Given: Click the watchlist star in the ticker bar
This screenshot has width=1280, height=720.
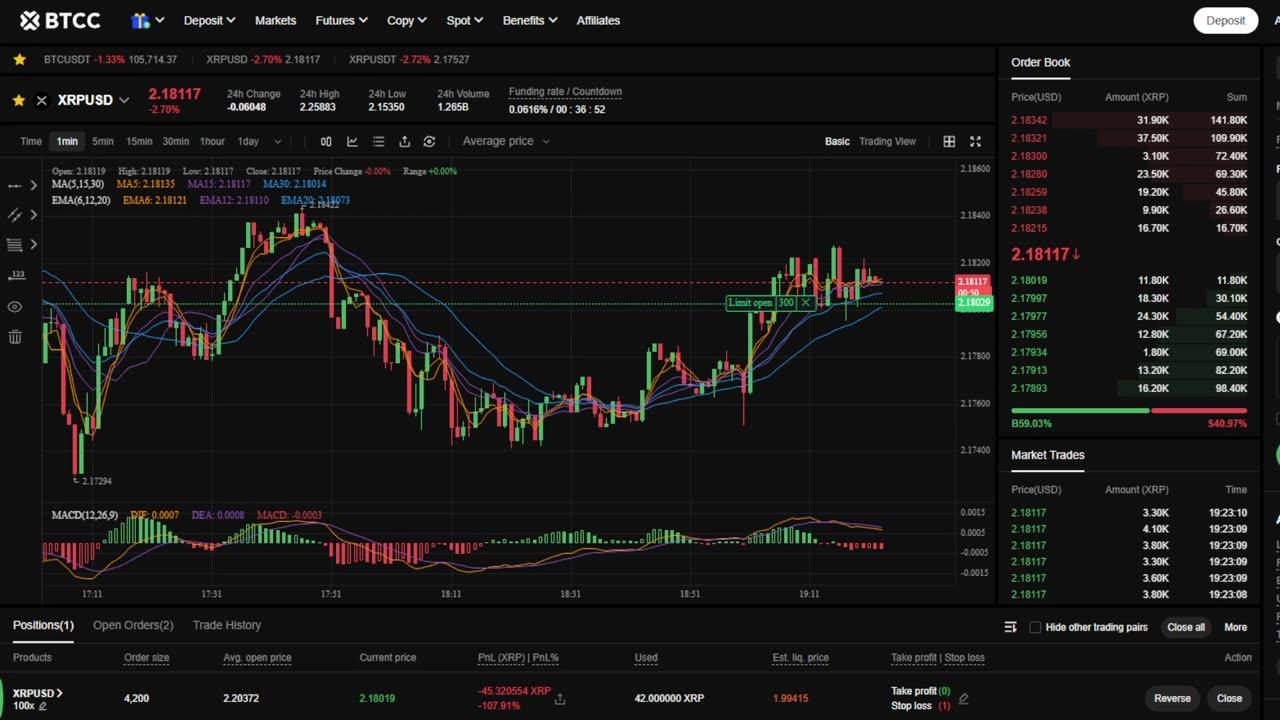Looking at the screenshot, I should [19, 60].
